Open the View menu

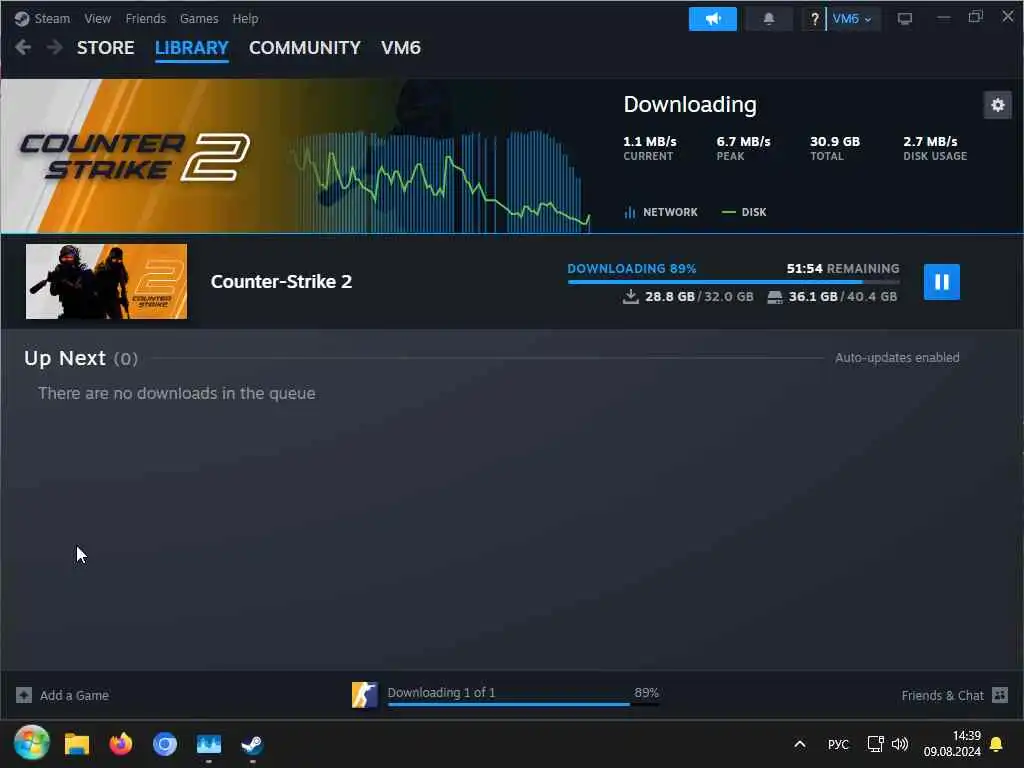tap(97, 18)
